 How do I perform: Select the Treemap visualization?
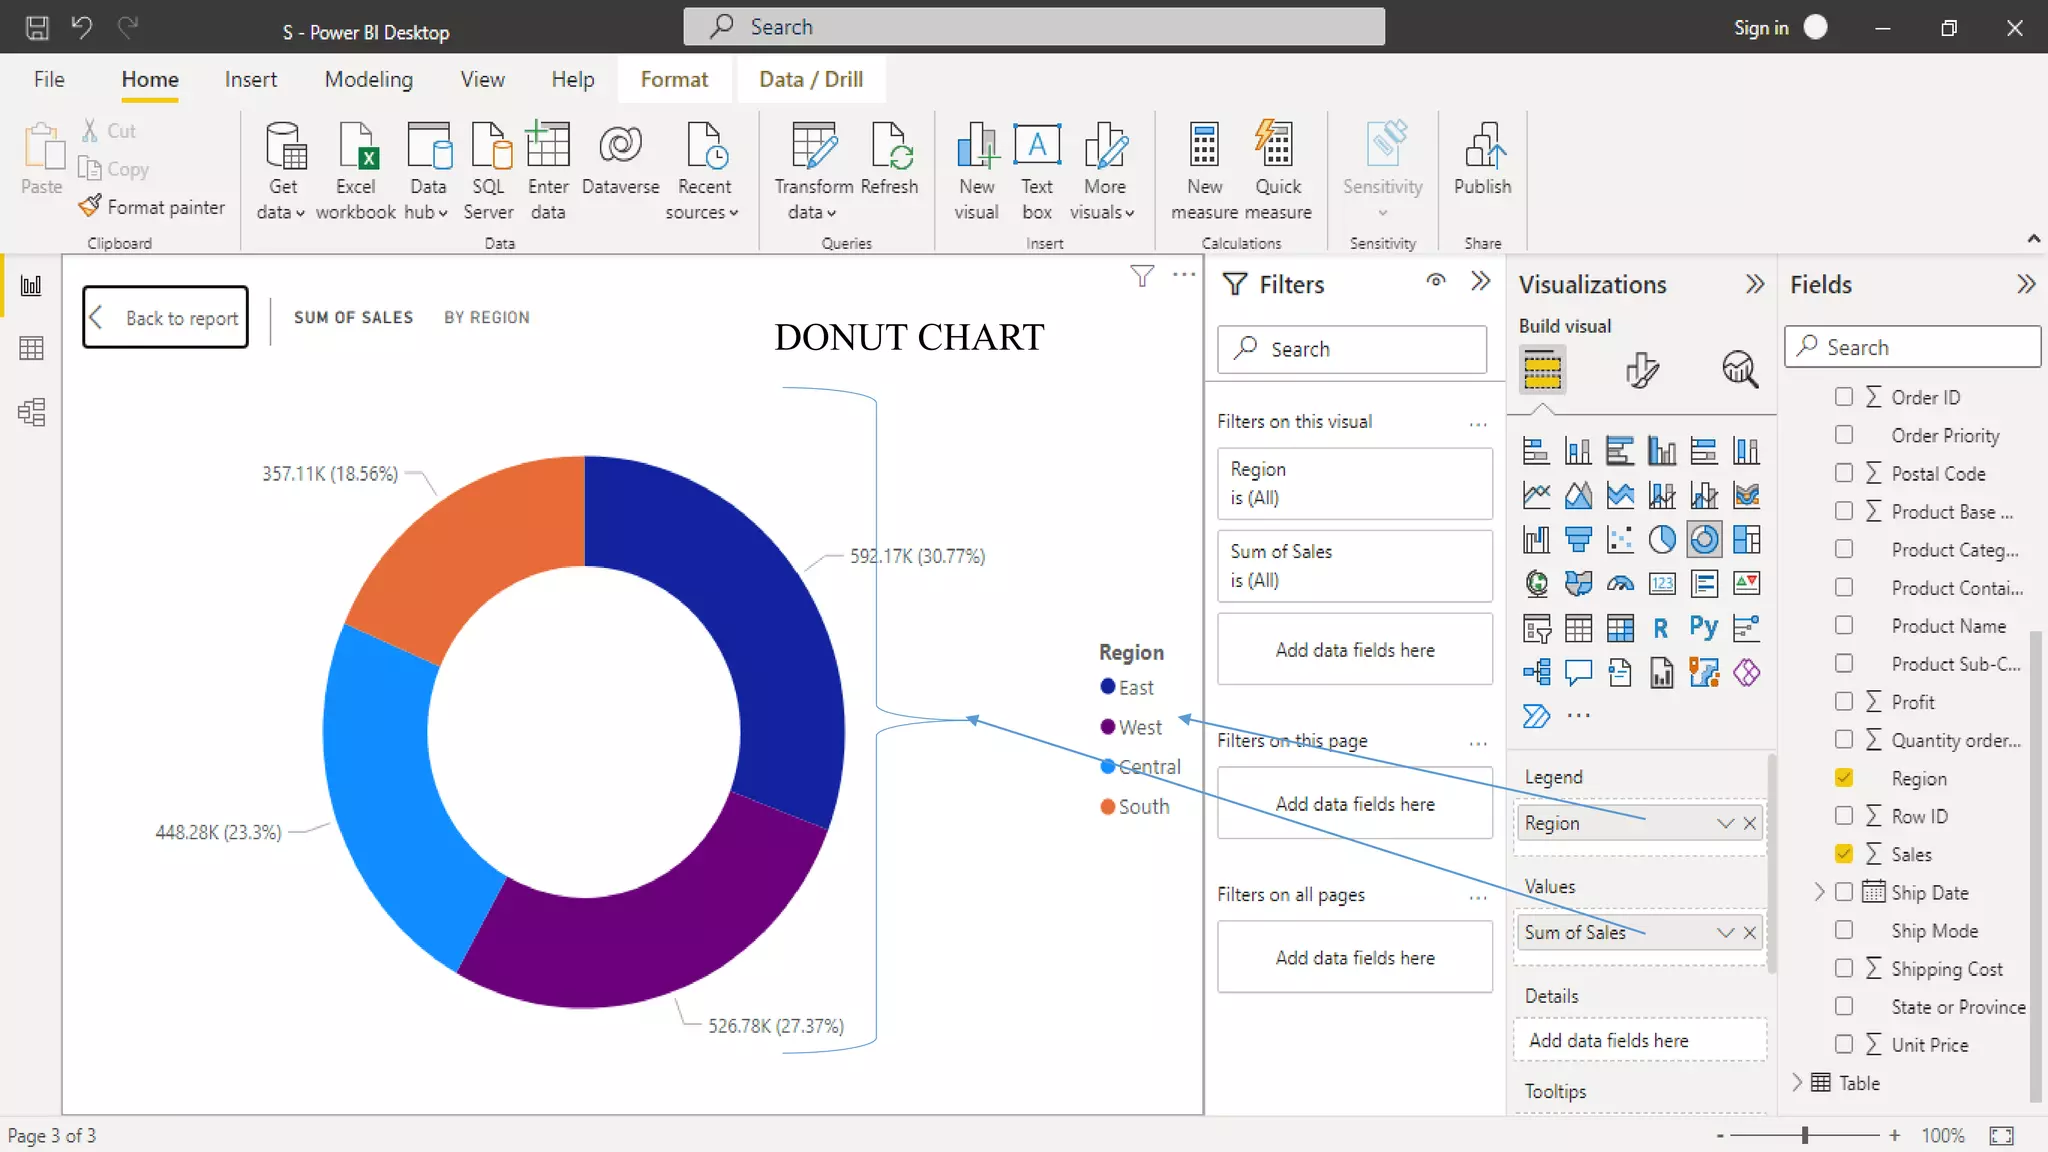coord(1746,540)
